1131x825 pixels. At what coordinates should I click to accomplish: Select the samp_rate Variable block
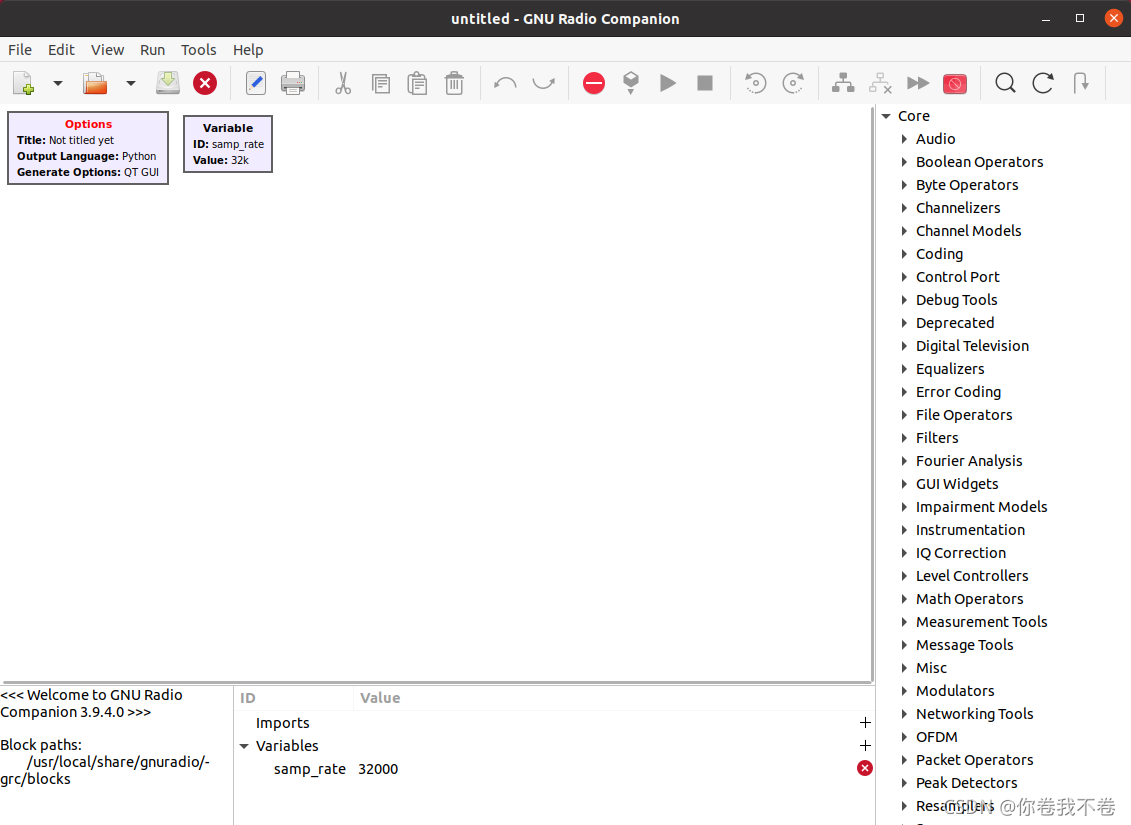point(228,144)
